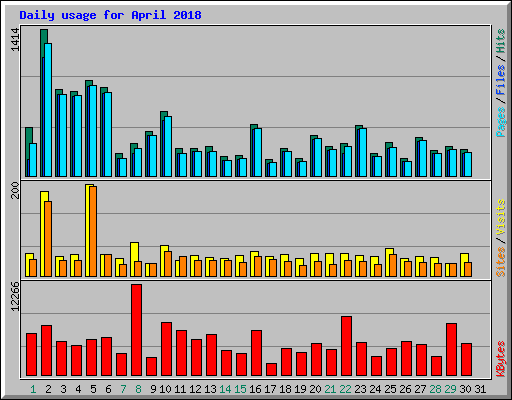Click the red KBytes bar for day 17

(x=271, y=369)
